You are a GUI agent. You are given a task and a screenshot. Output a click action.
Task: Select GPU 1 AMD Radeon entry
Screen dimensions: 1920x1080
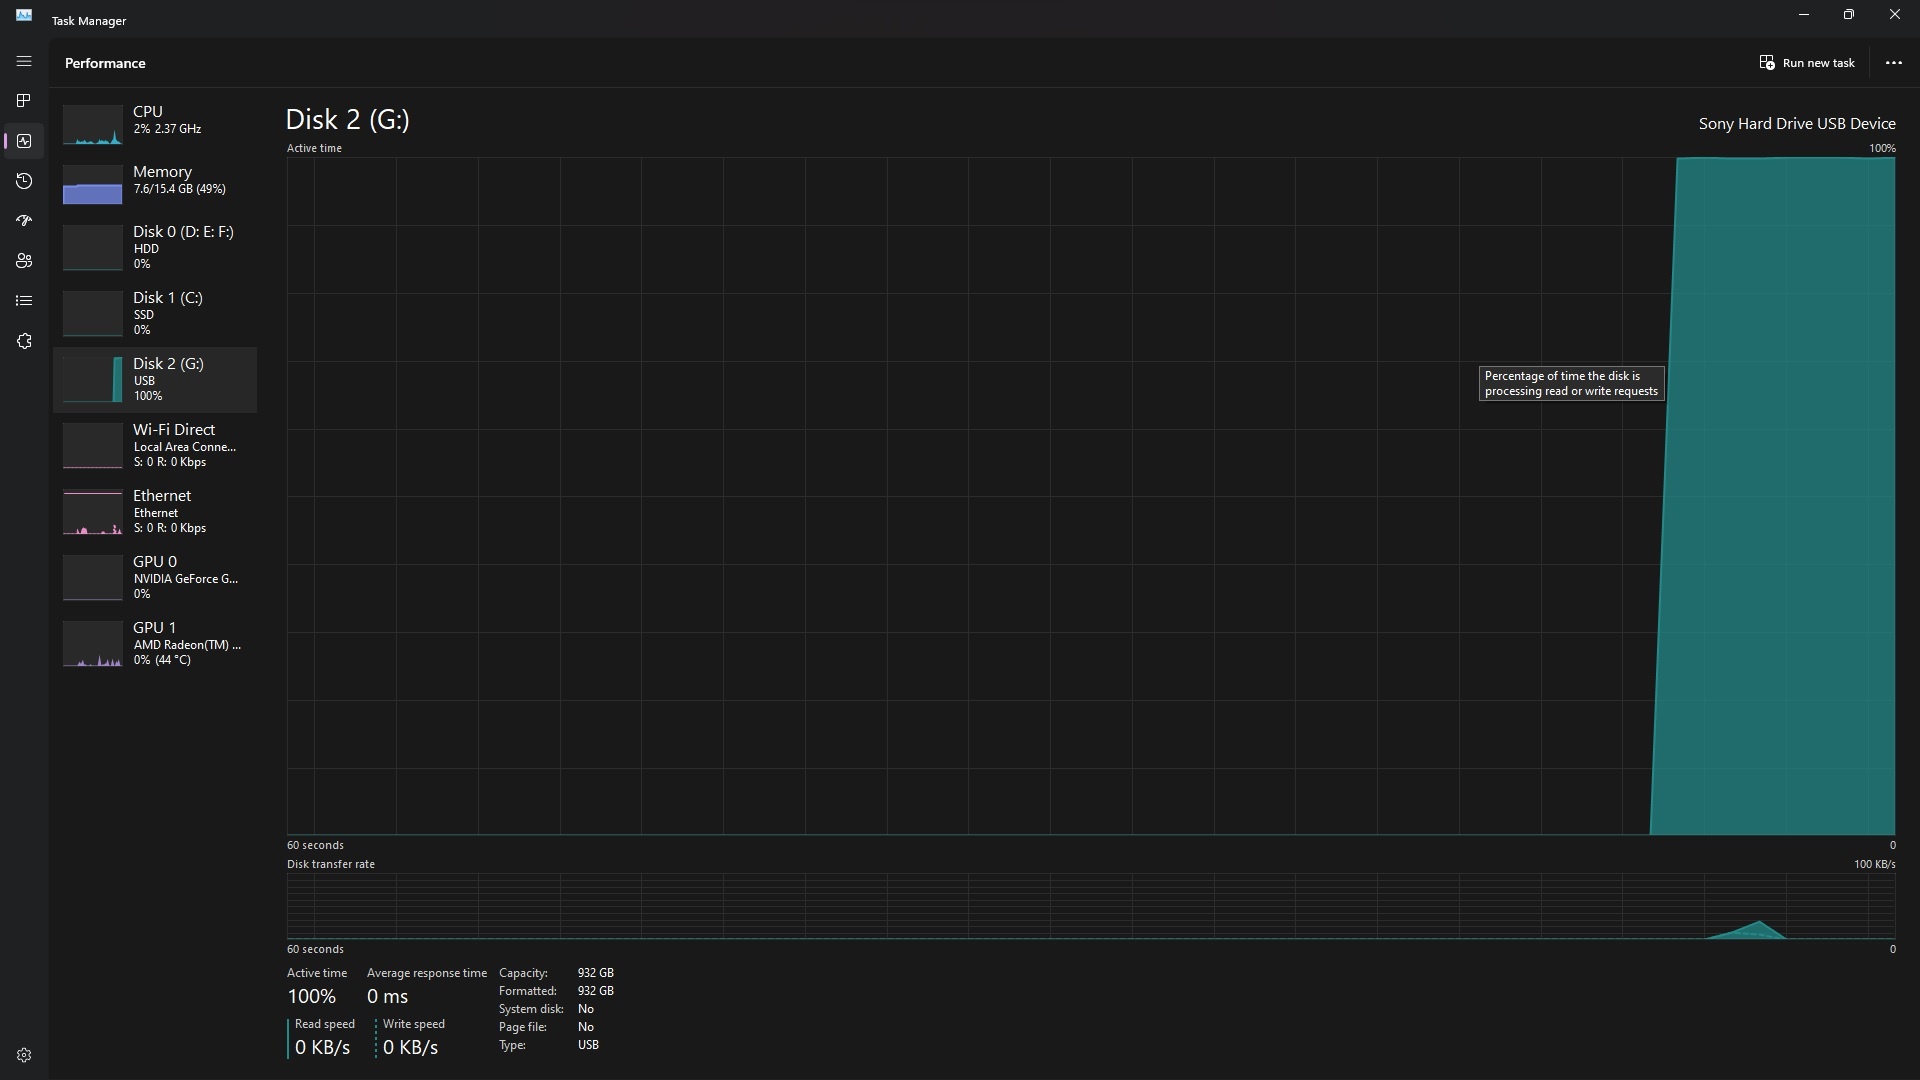point(155,643)
